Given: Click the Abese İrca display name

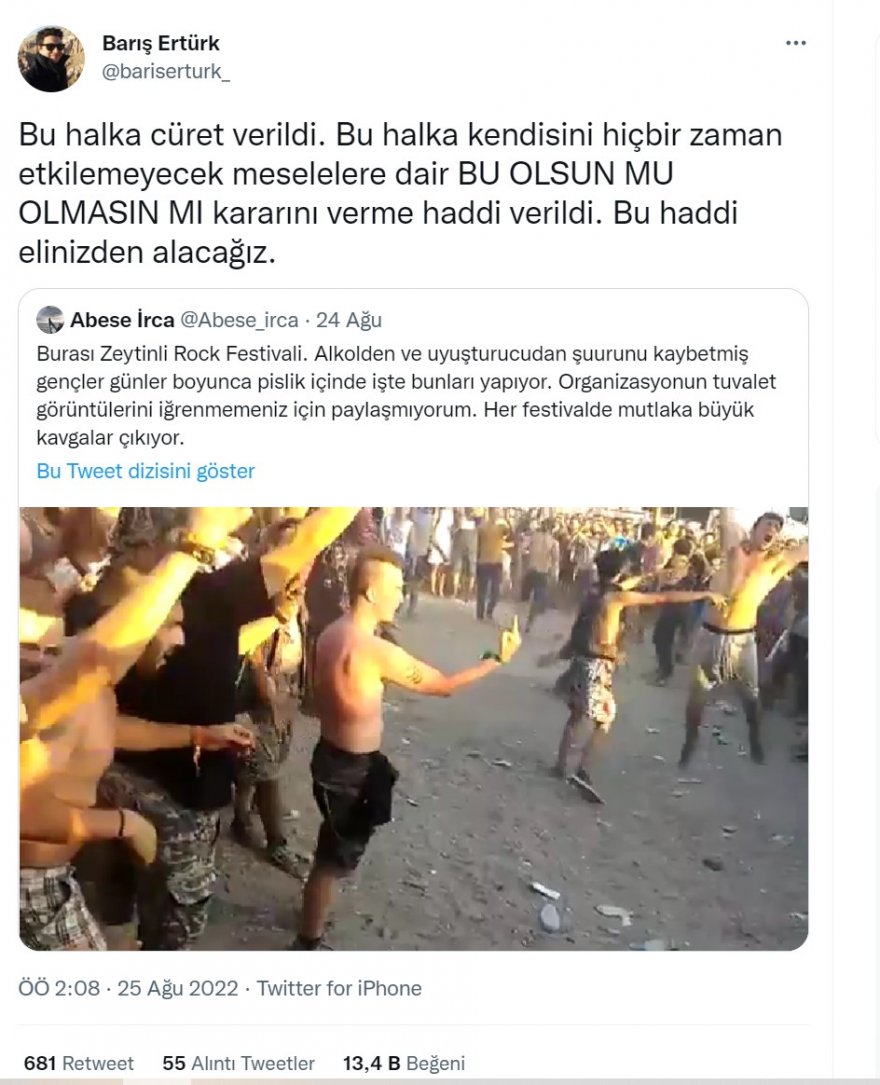Looking at the screenshot, I should pos(122,320).
